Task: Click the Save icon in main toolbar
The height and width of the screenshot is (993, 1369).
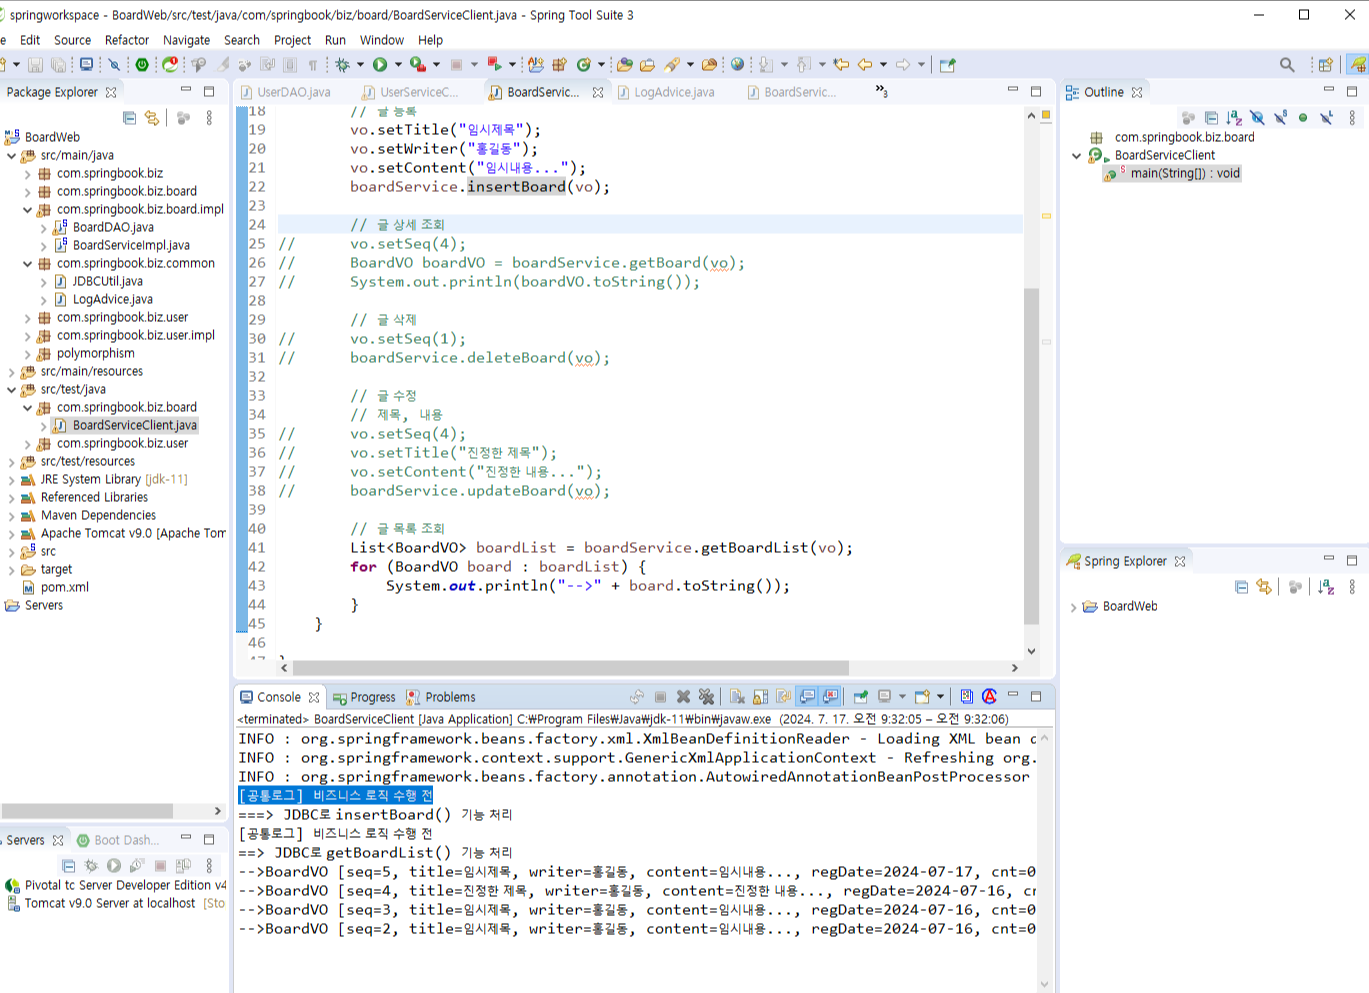Action: coord(35,65)
